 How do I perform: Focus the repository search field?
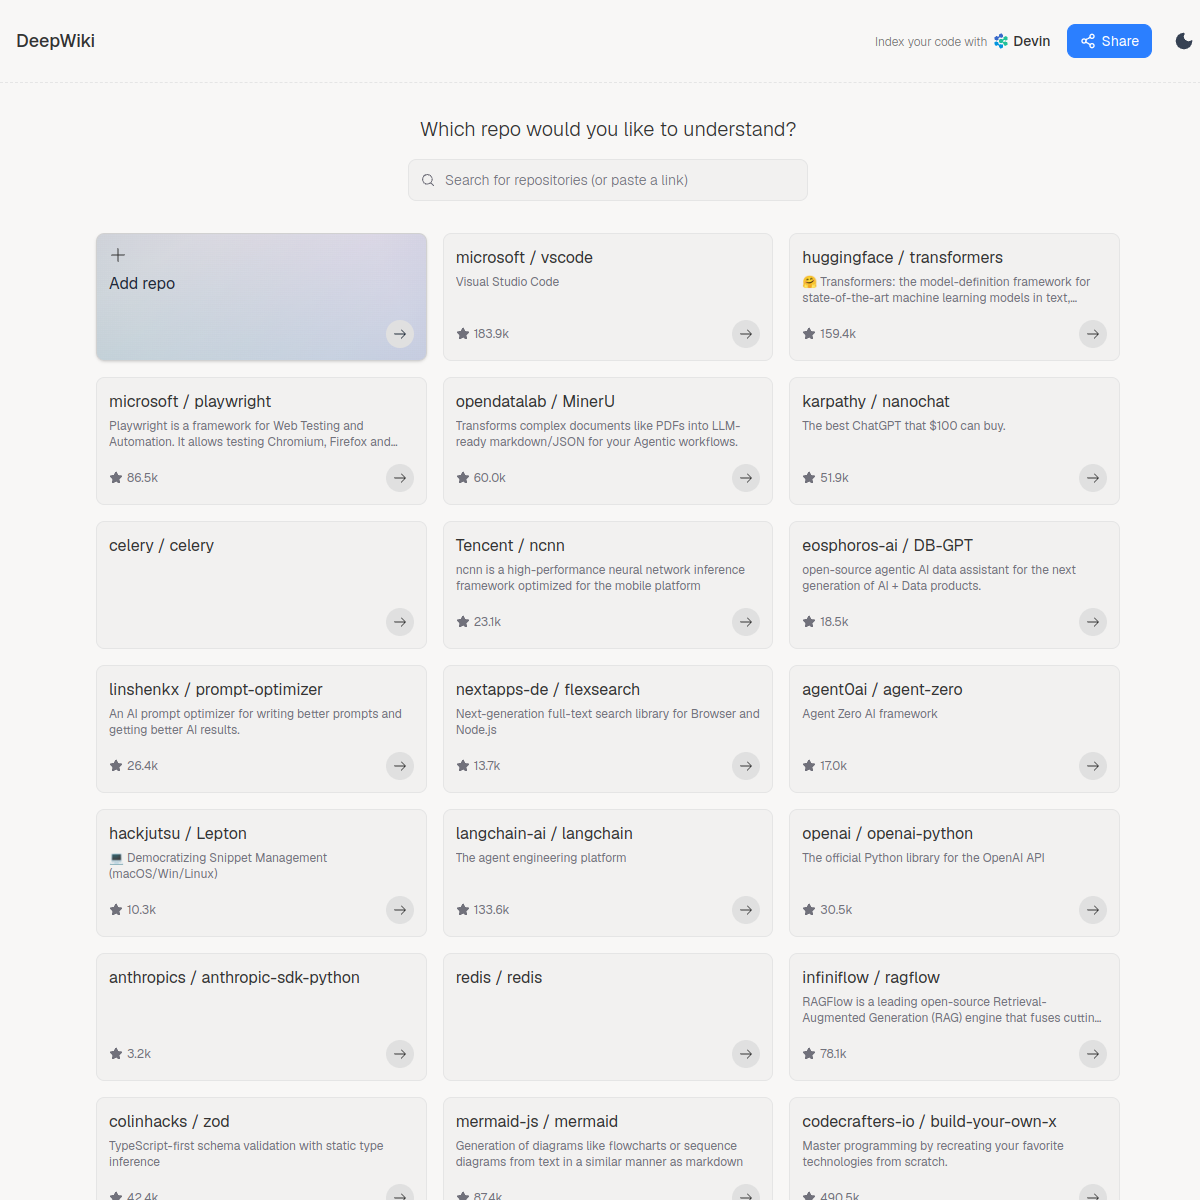(x=608, y=180)
